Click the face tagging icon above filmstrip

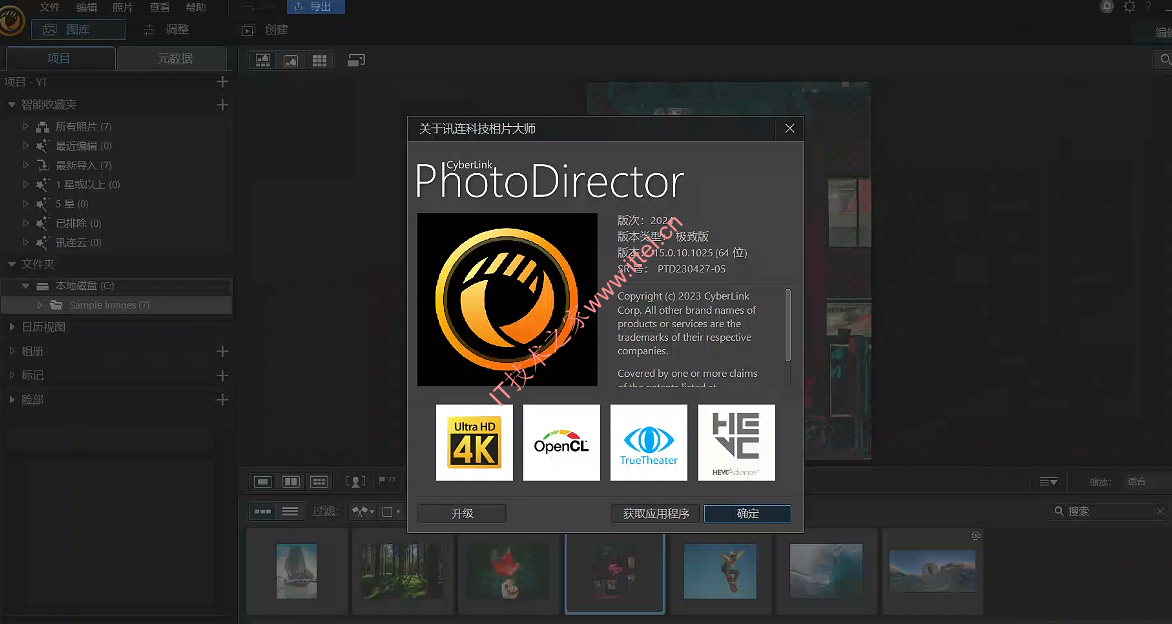click(x=355, y=481)
